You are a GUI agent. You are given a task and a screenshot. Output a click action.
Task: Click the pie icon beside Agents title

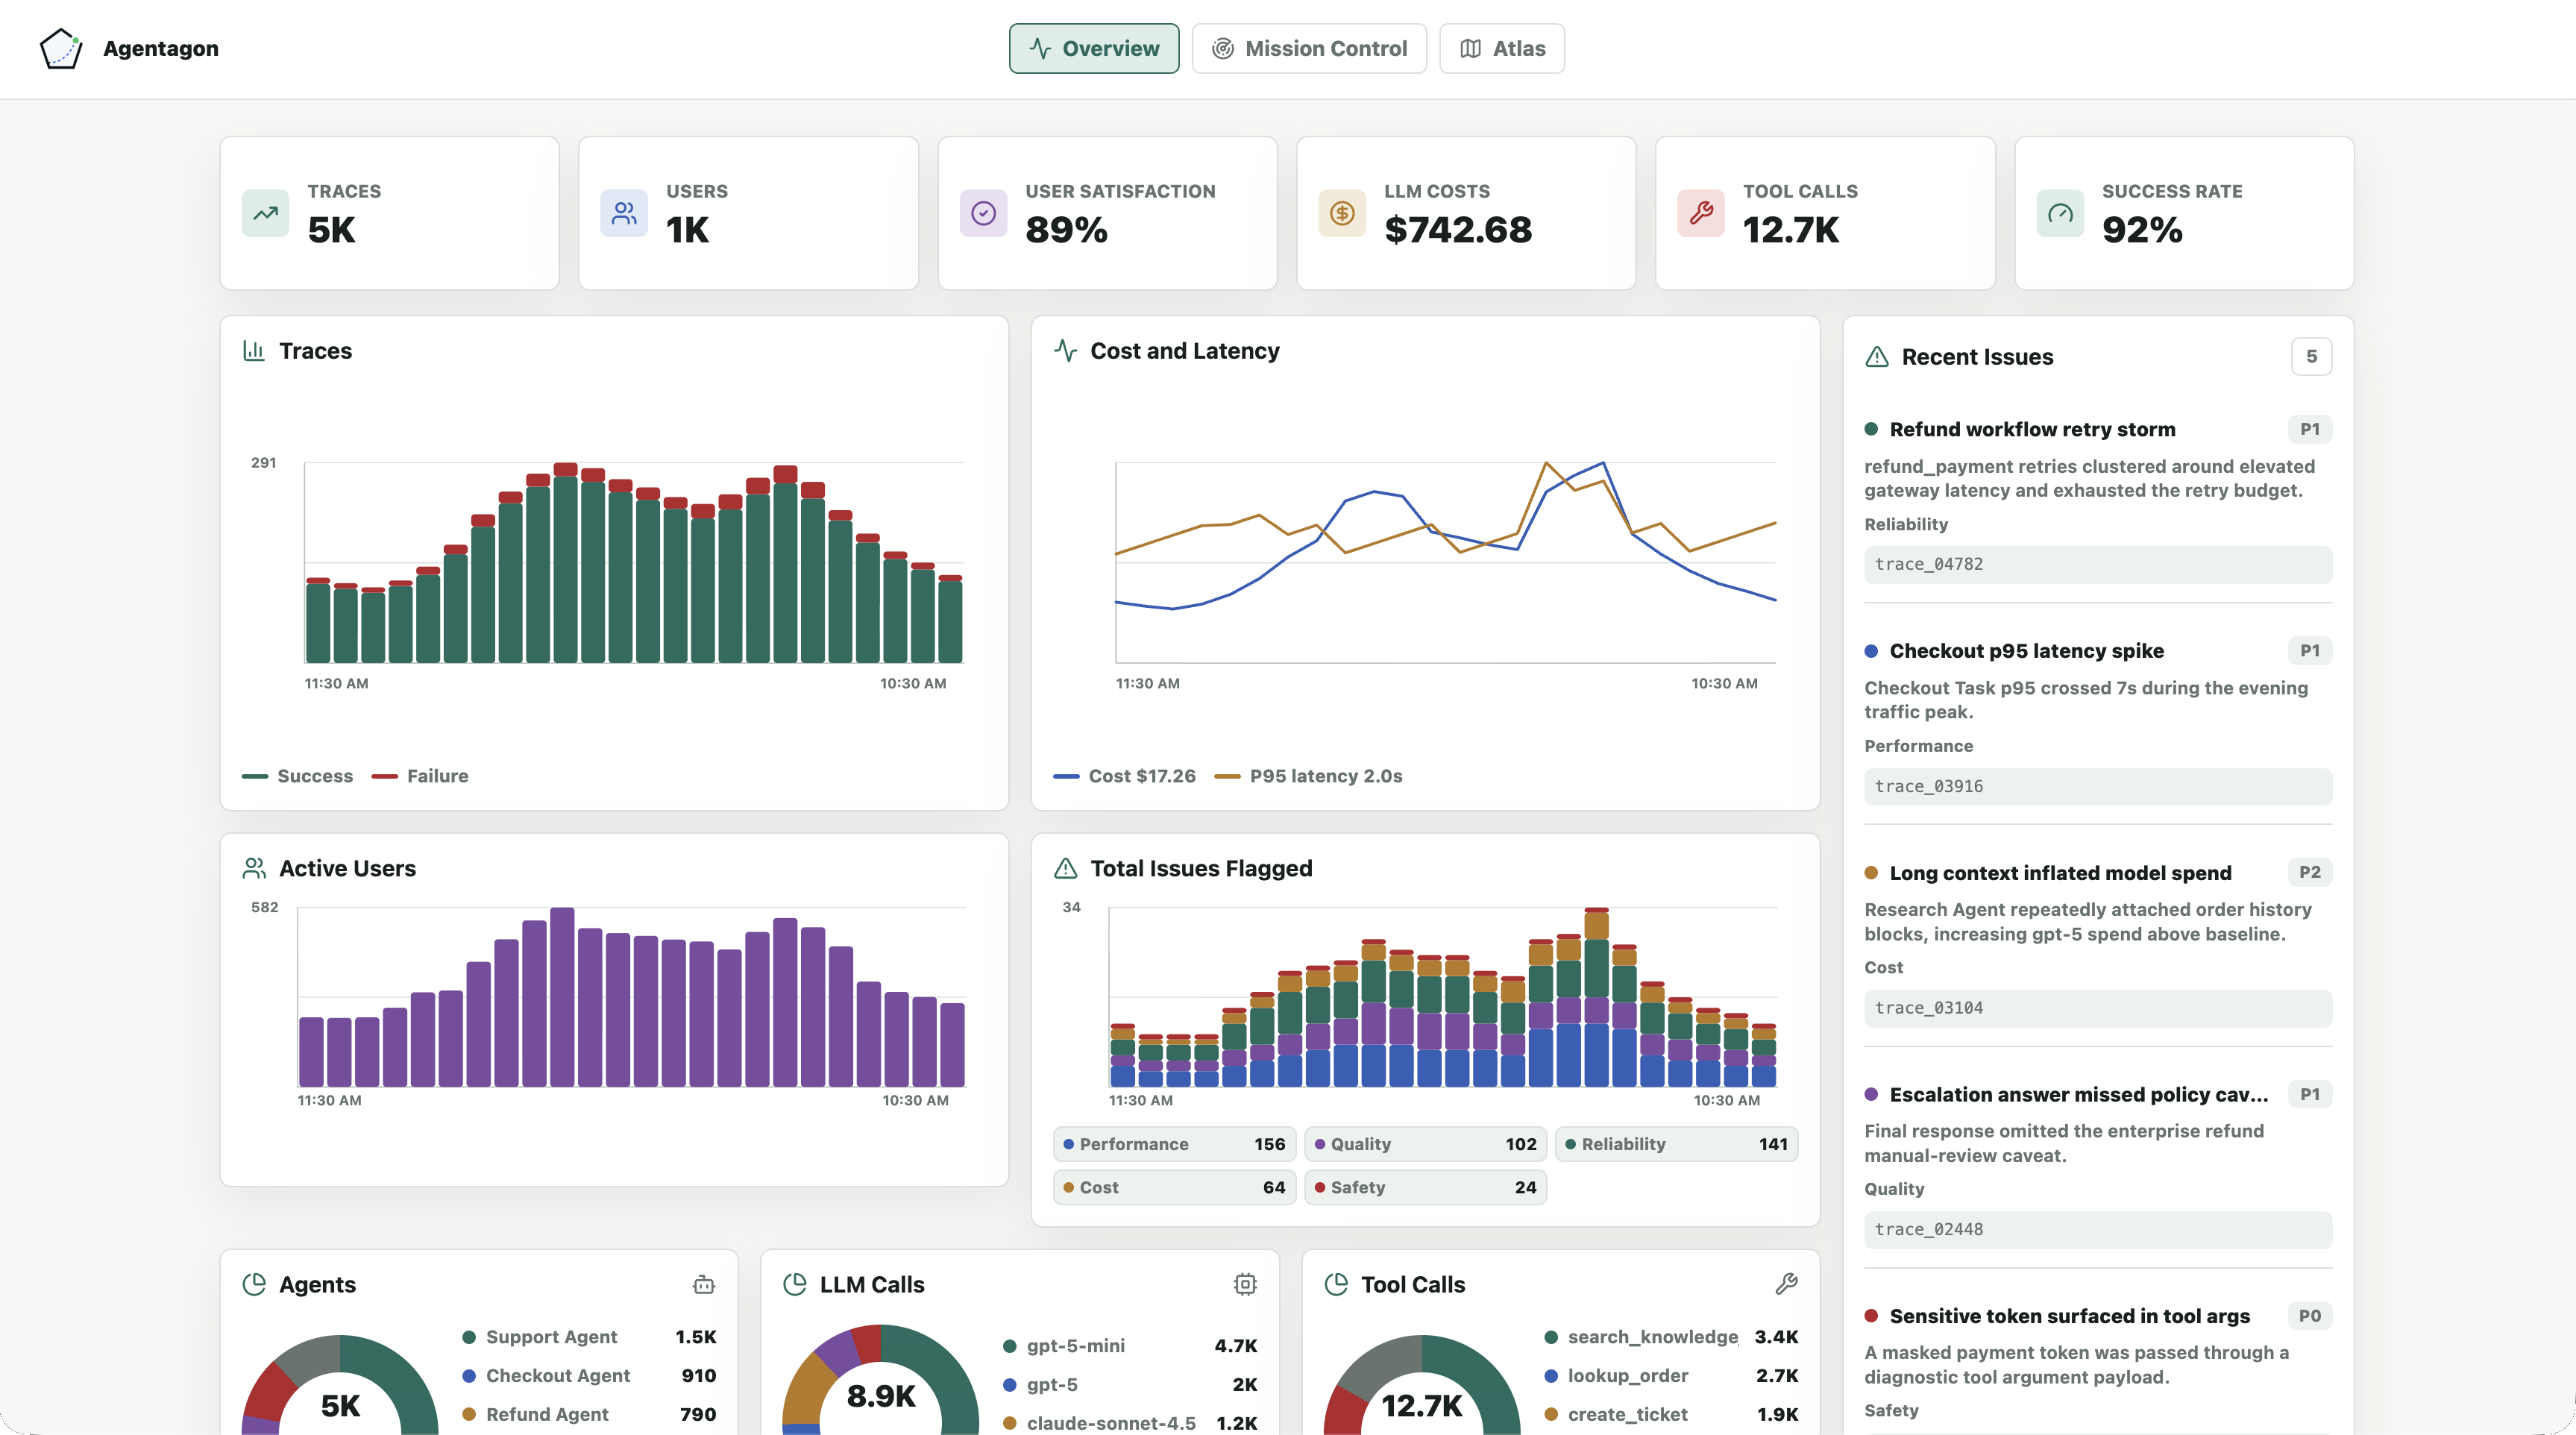click(254, 1284)
